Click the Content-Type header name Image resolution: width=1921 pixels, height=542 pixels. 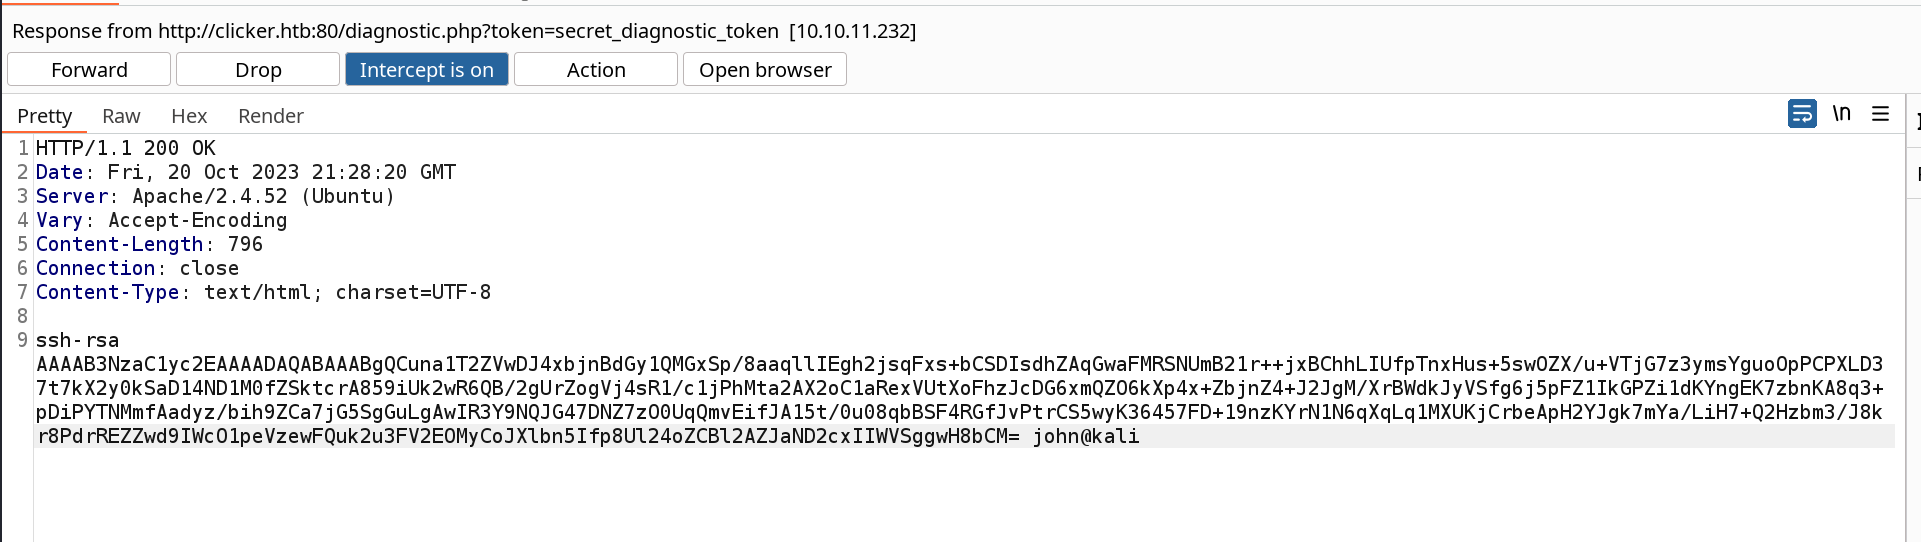107,292
